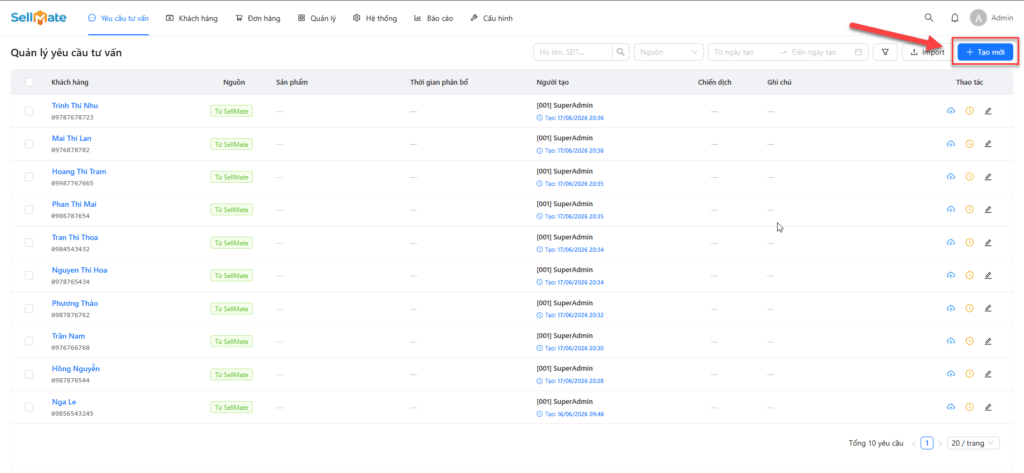
Task: Click the Tạo mới button
Action: coord(985,52)
